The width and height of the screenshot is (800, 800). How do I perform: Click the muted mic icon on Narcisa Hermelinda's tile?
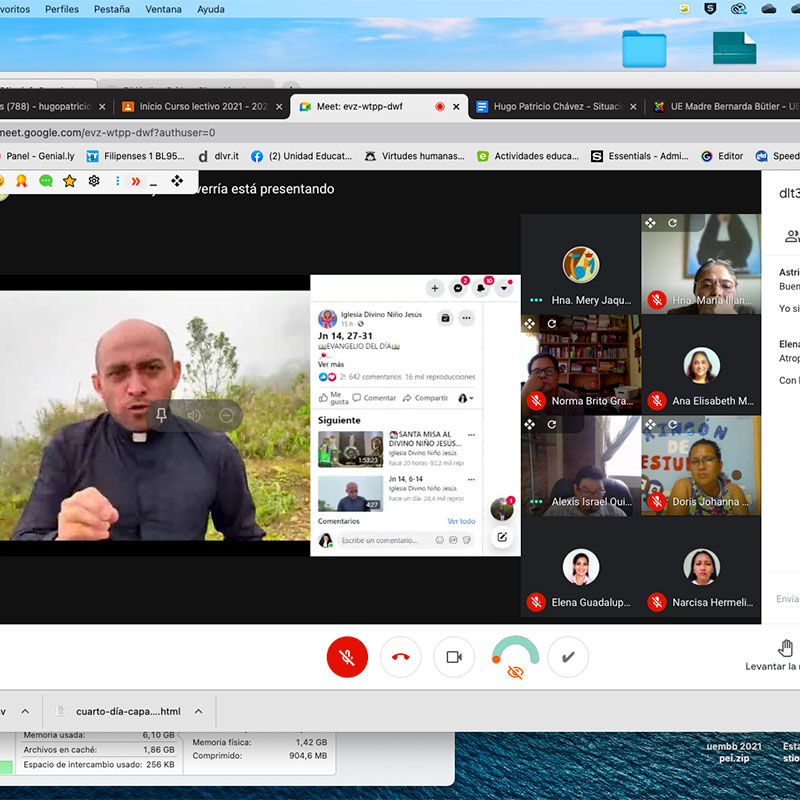coord(657,602)
